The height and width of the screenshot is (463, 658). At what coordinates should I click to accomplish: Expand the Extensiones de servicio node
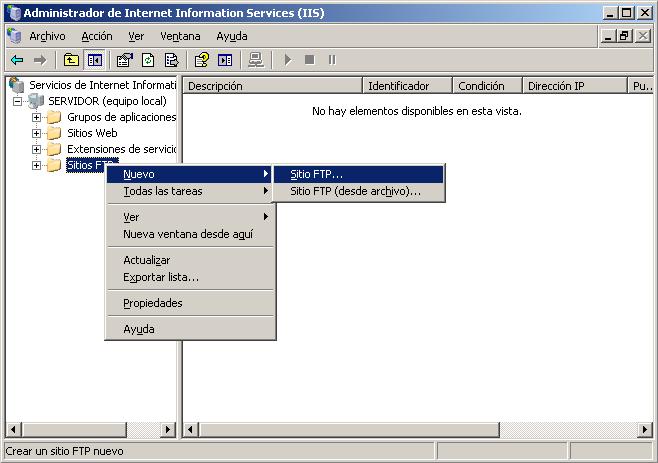37,149
